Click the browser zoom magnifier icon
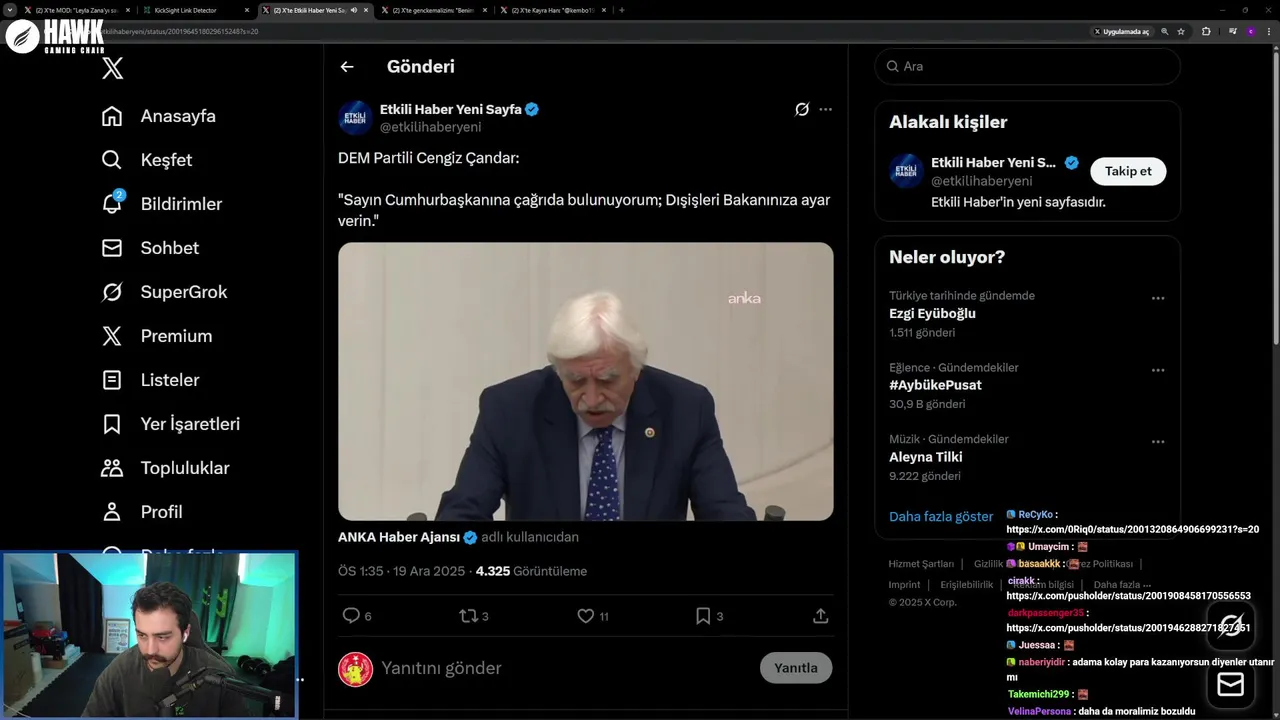This screenshot has height=720, width=1280. pyautogui.click(x=1164, y=31)
